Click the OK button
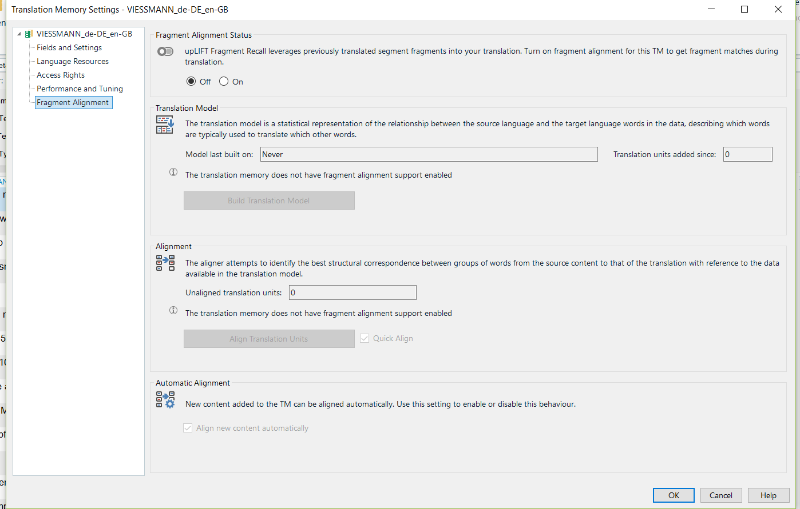Viewport: 800px width, 509px height. 673,495
